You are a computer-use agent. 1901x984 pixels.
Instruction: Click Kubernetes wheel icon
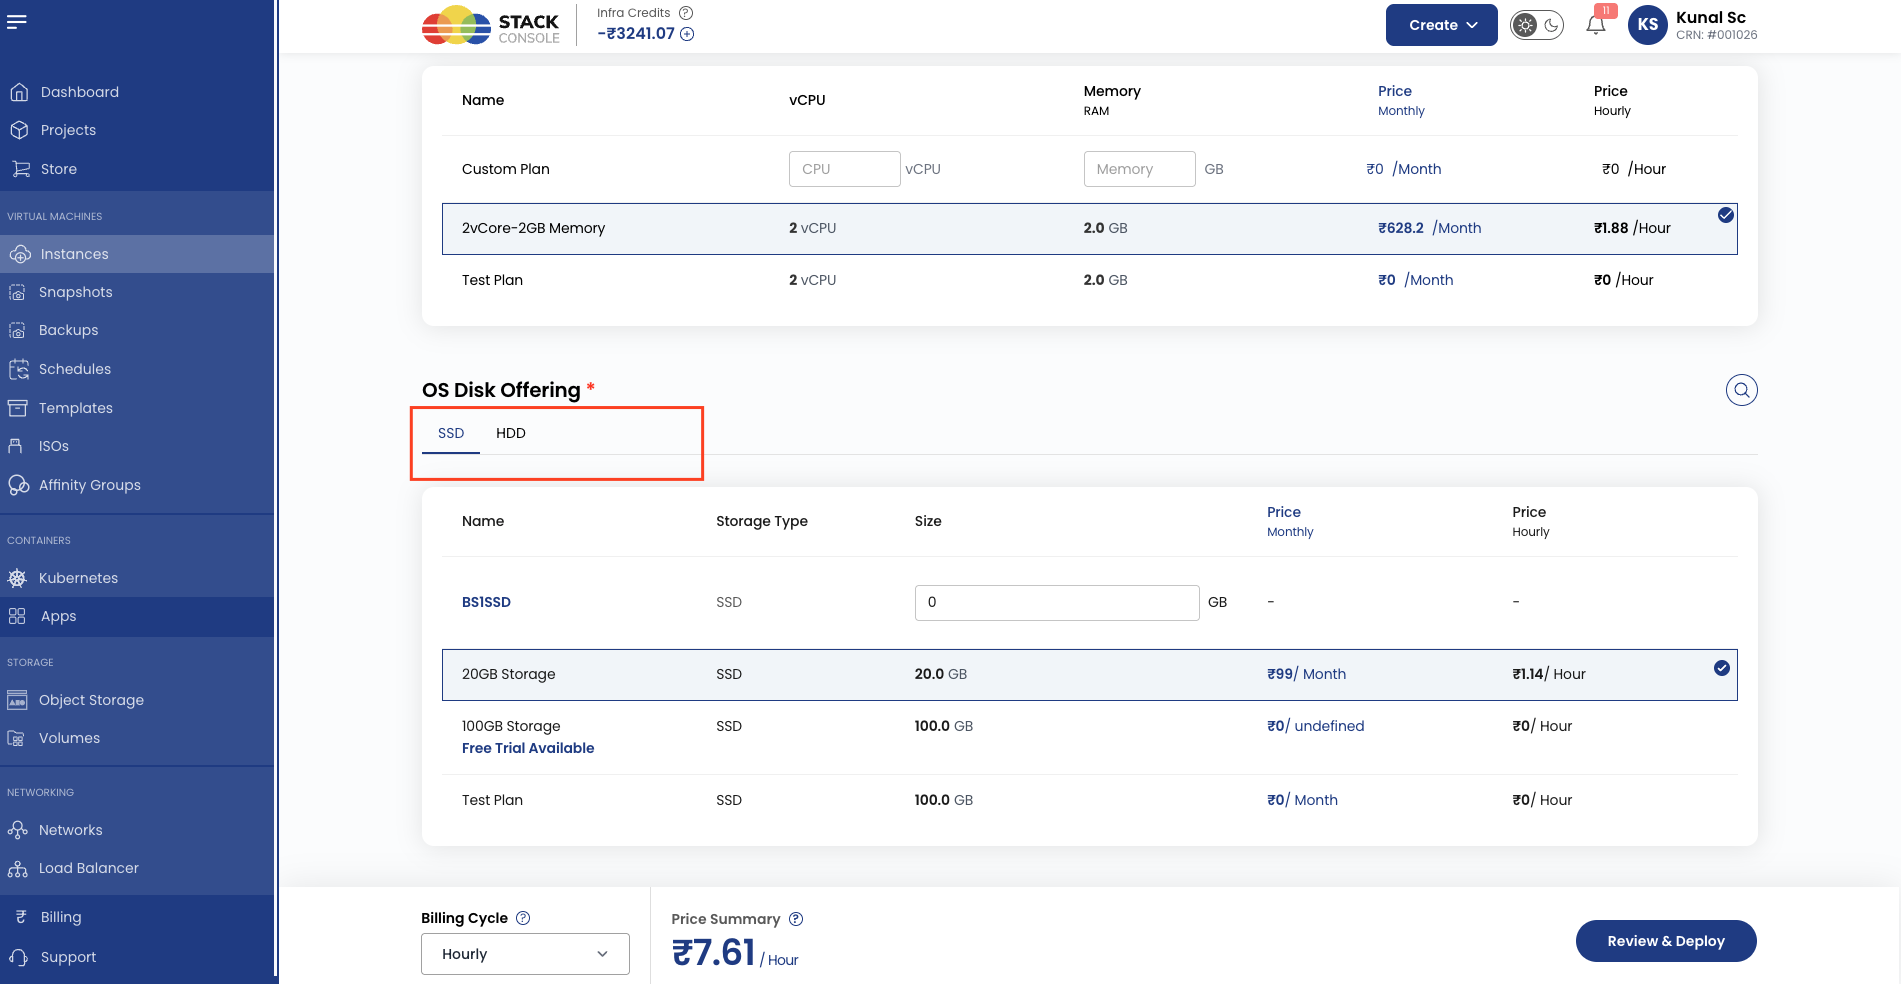[x=17, y=578]
